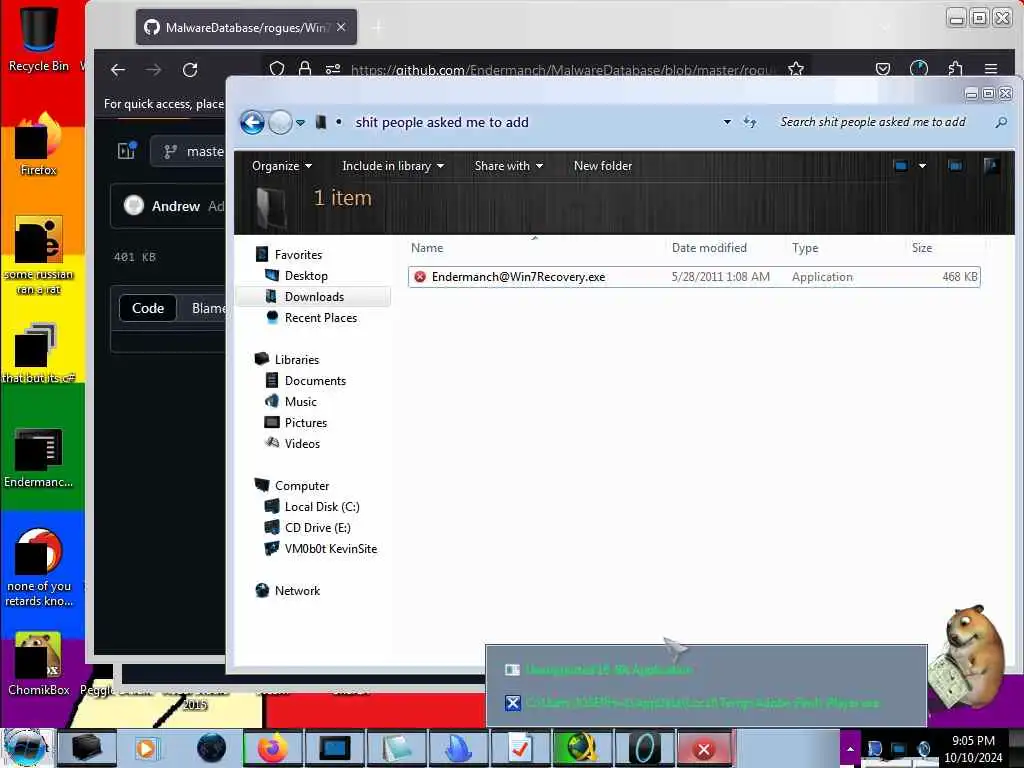This screenshot has width=1024, height=768.
Task: Toggle the preview pane icon
Action: (x=955, y=166)
